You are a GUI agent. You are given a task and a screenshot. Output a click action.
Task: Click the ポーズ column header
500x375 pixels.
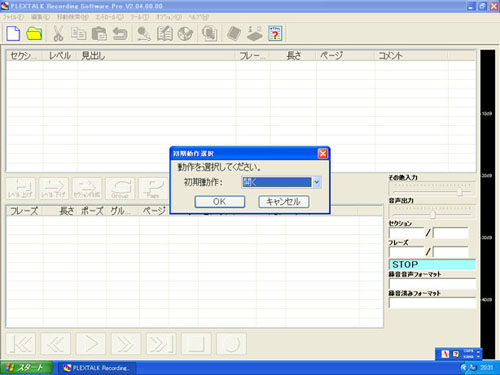92,211
